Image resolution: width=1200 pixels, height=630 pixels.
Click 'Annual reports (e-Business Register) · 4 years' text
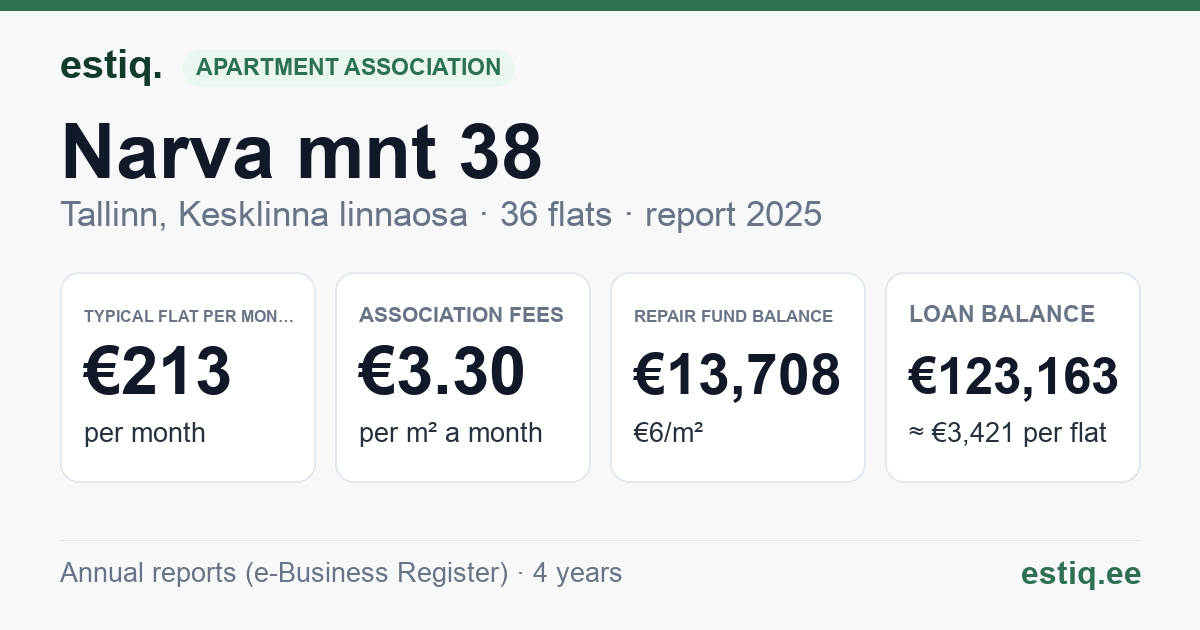341,573
